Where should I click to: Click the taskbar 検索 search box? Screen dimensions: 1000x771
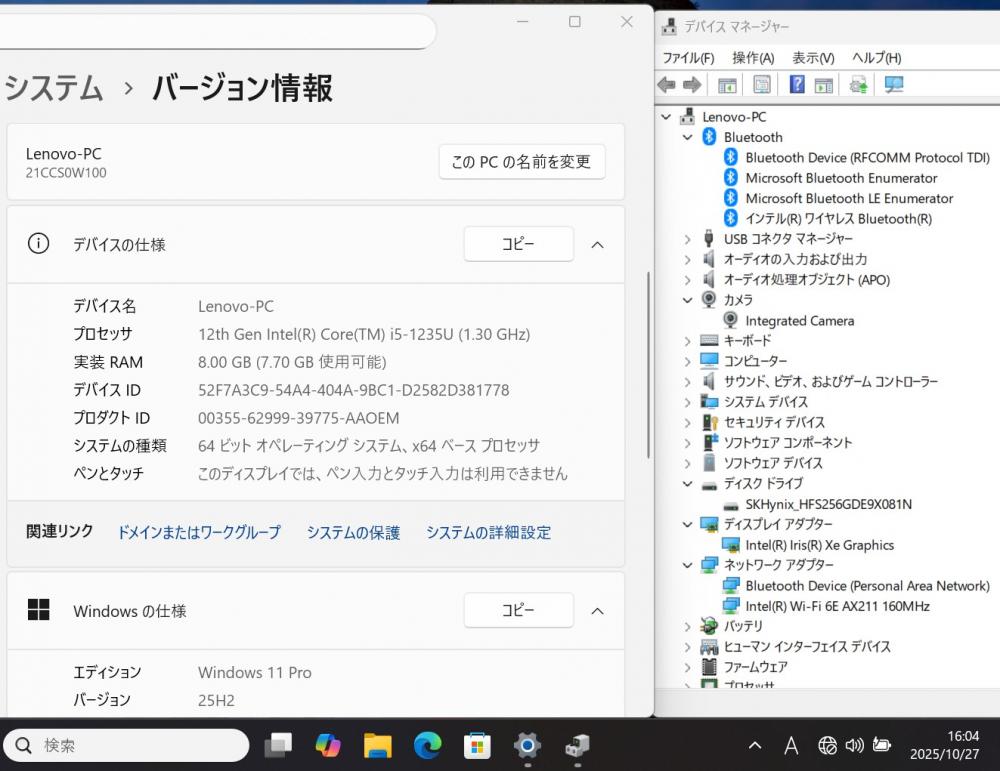point(127,745)
